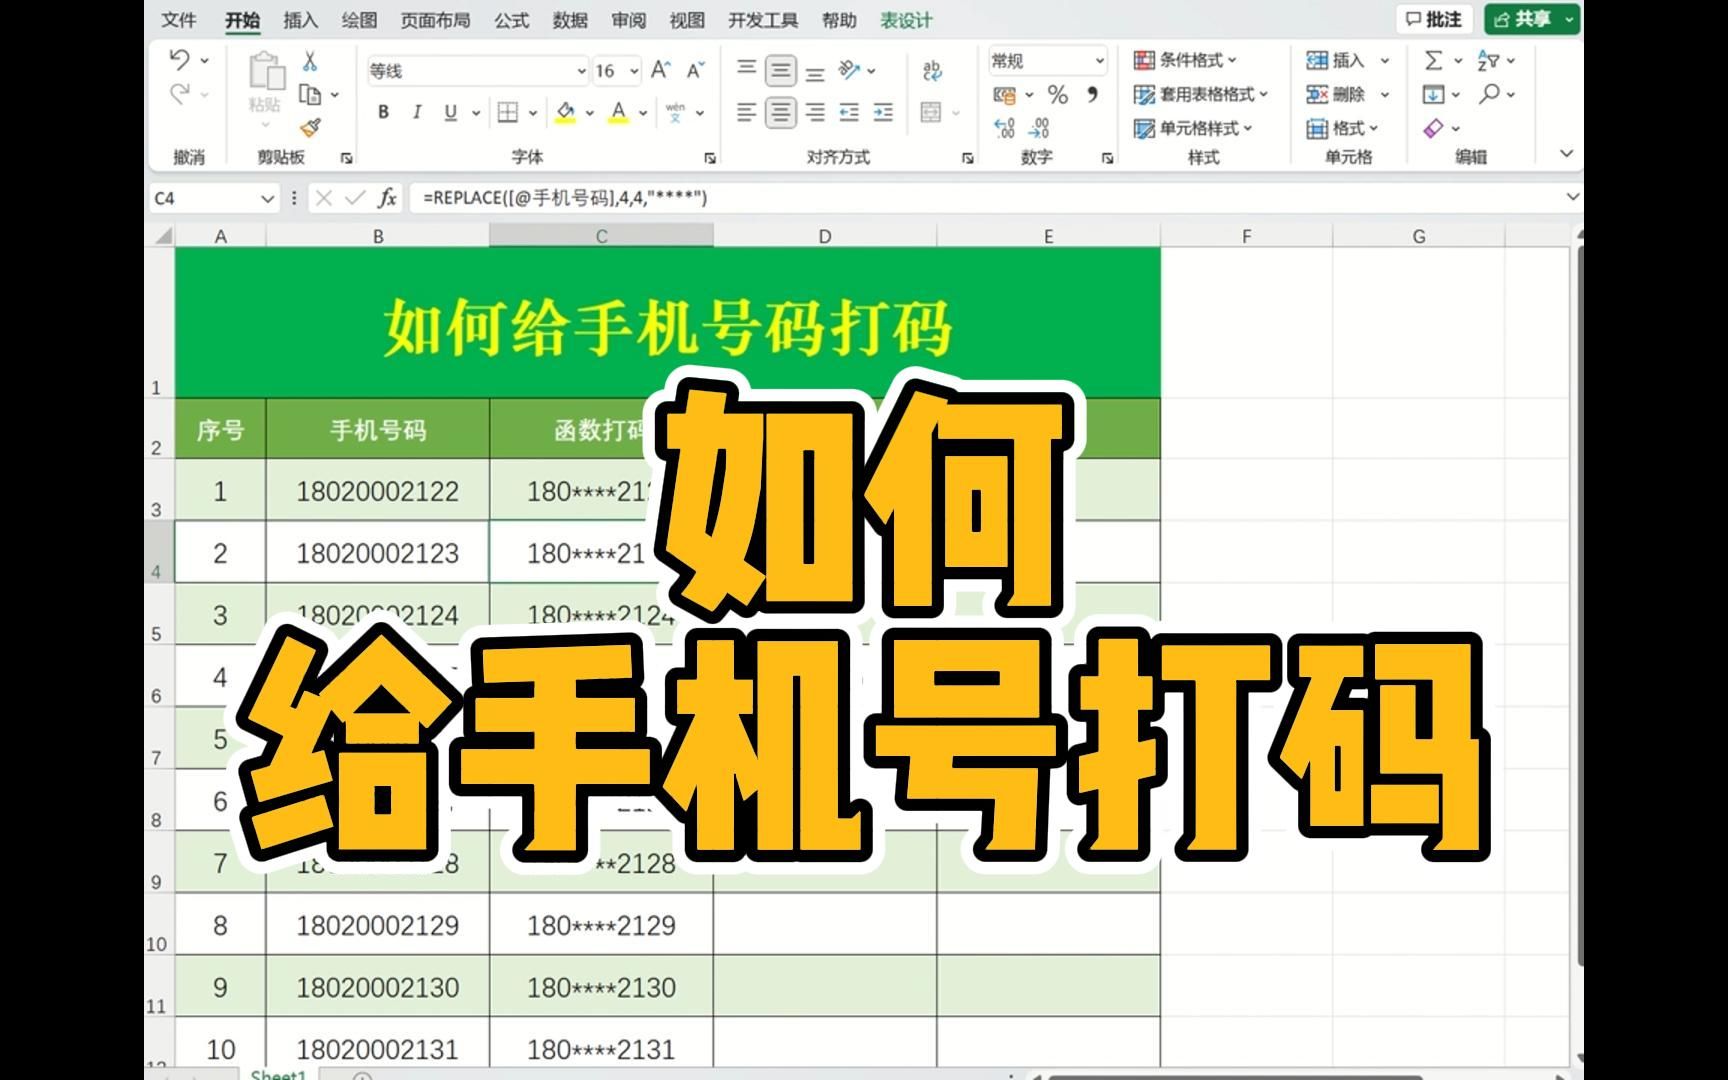The image size is (1728, 1080).
Task: Toggle bold formatting on cell C4
Action: tap(383, 112)
